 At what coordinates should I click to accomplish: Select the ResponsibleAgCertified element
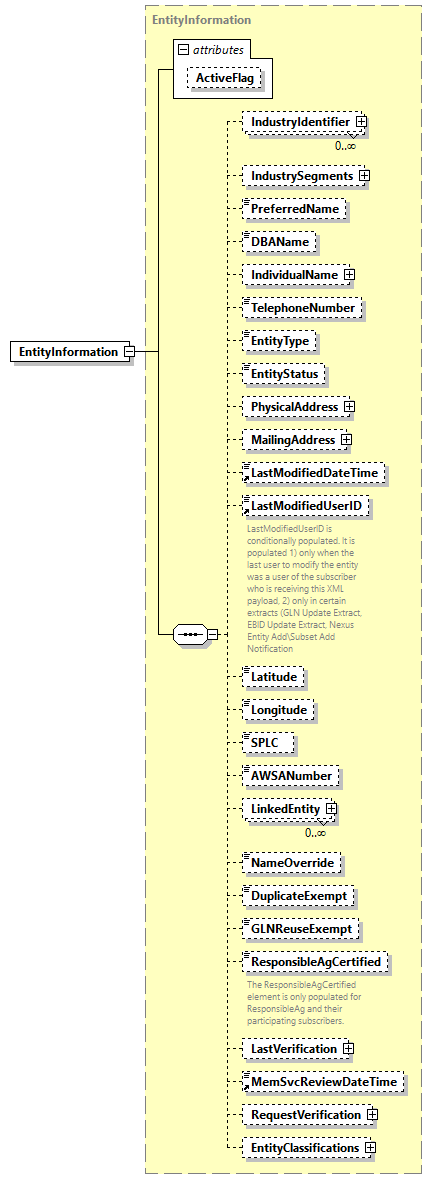[315, 963]
